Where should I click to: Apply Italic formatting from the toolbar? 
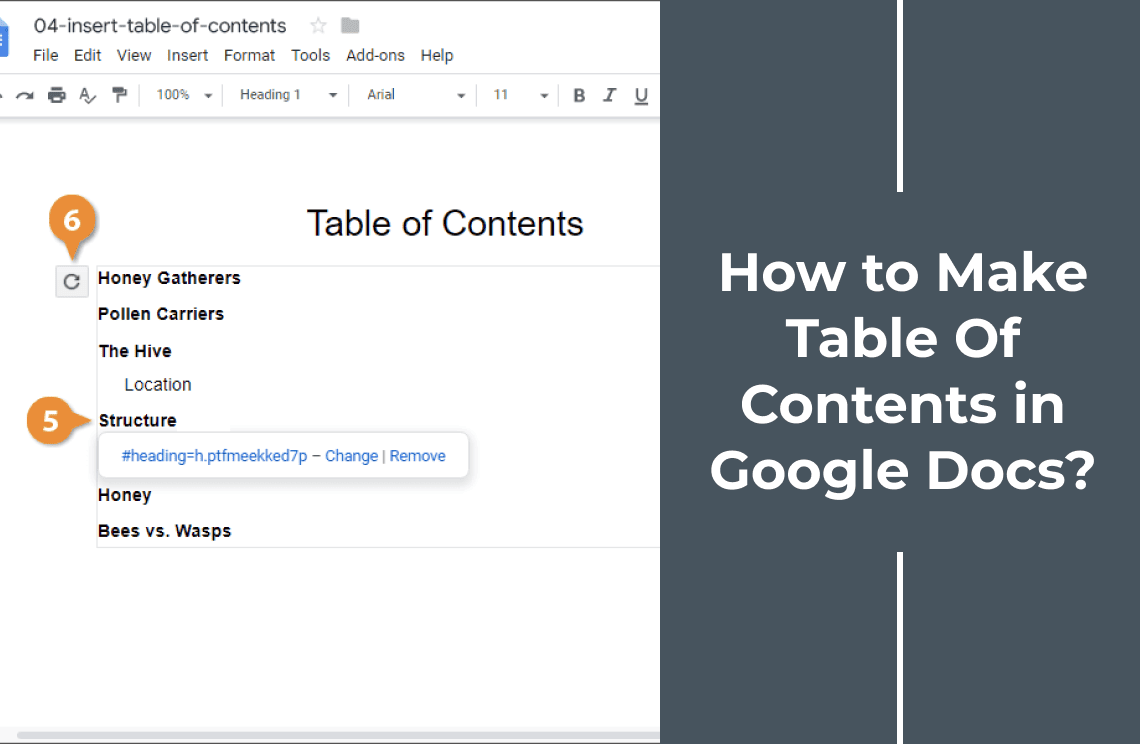pyautogui.click(x=609, y=95)
